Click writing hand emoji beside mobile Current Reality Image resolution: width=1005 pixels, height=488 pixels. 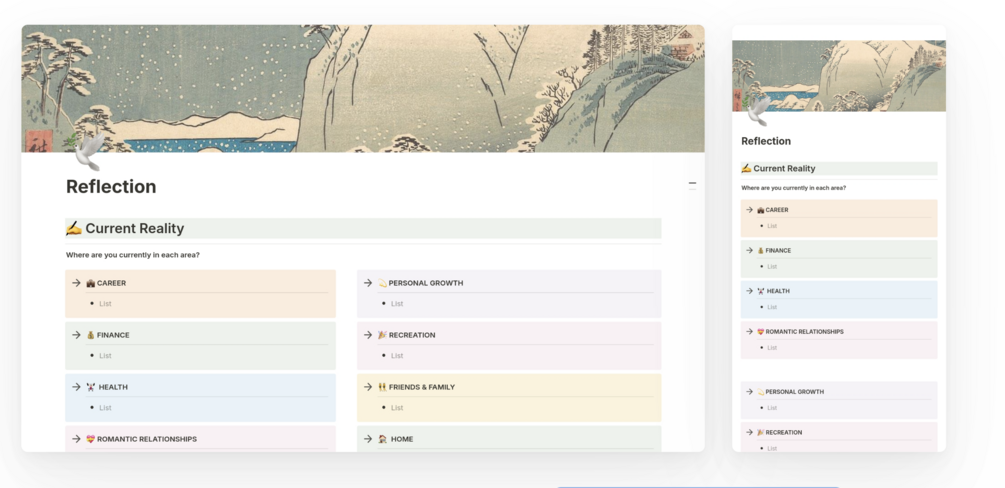(746, 169)
